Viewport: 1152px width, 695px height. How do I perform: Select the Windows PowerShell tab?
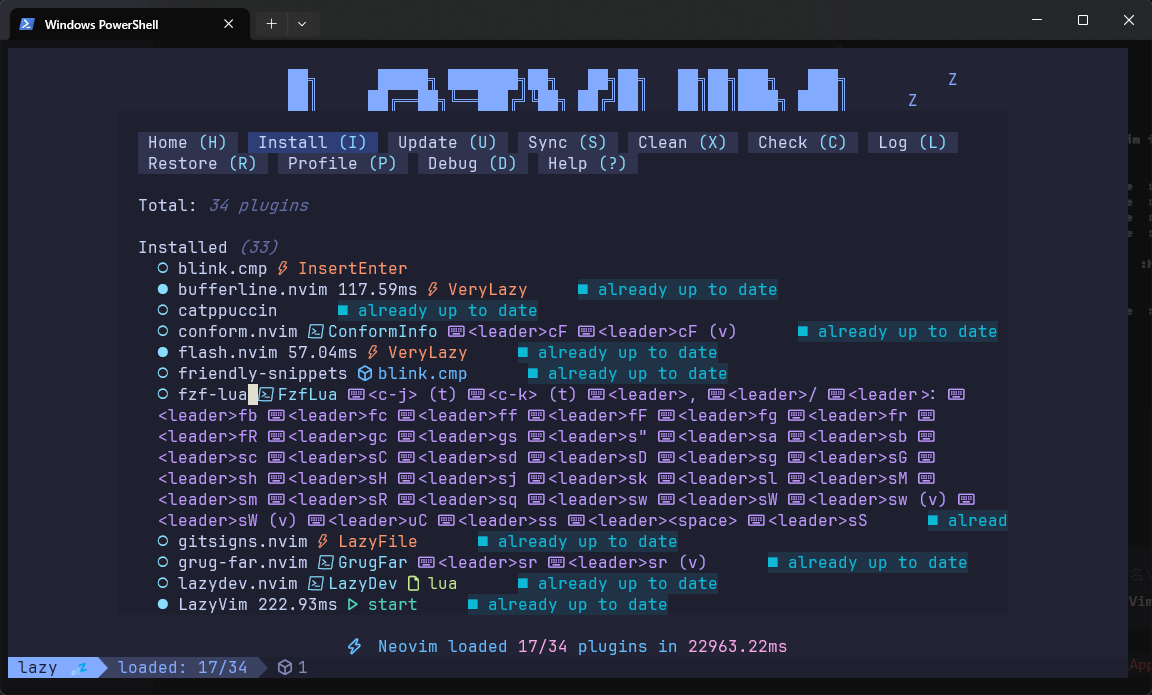coord(129,24)
